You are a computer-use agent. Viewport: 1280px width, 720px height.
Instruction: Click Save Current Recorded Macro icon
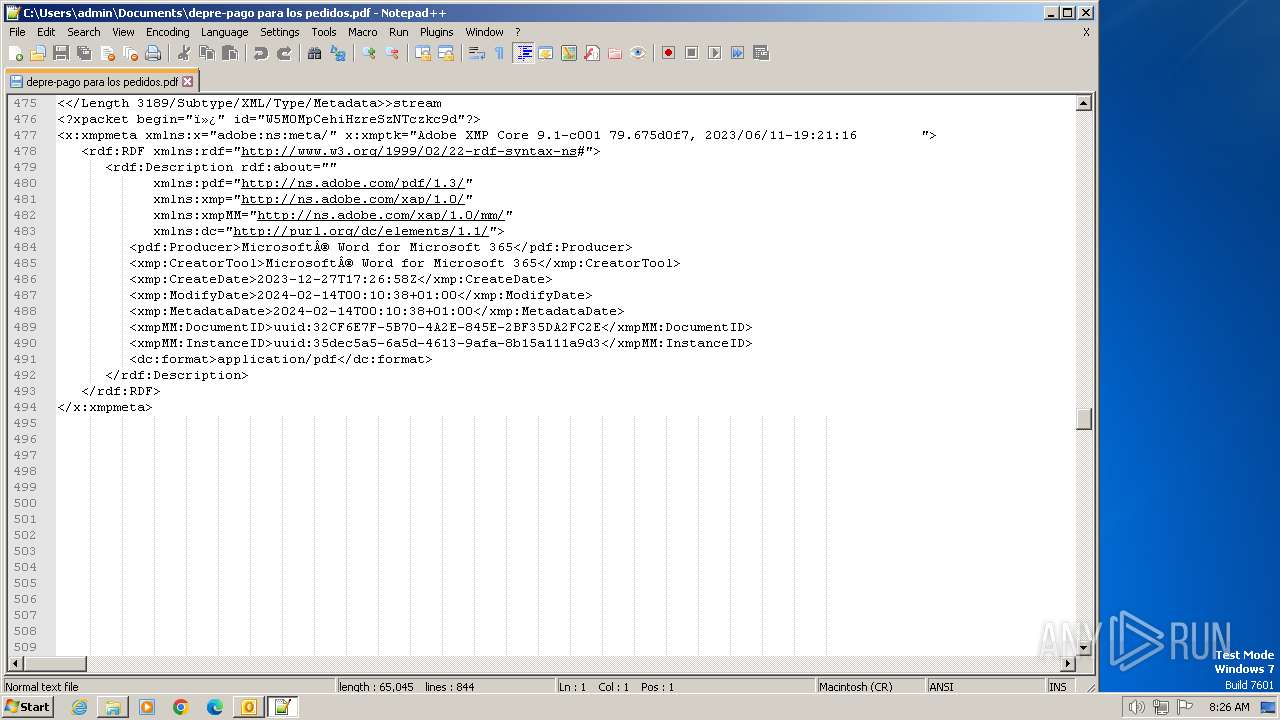pyautogui.click(x=760, y=53)
